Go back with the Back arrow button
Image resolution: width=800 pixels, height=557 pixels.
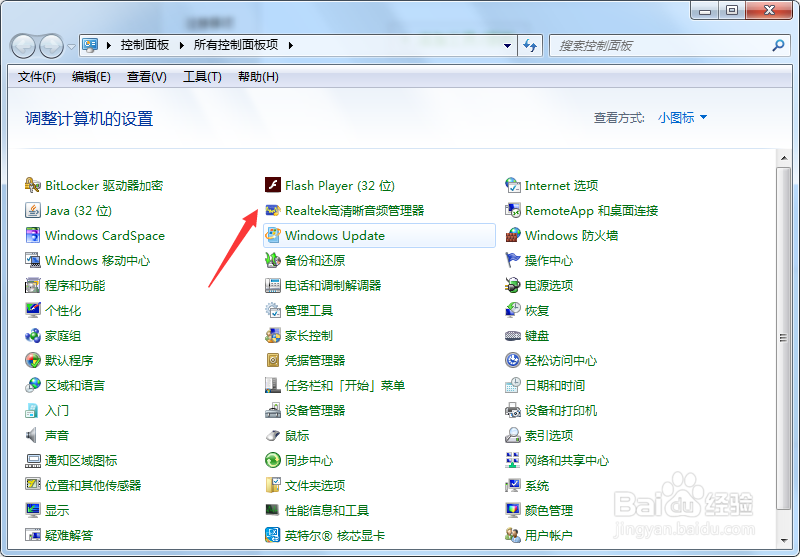point(23,46)
